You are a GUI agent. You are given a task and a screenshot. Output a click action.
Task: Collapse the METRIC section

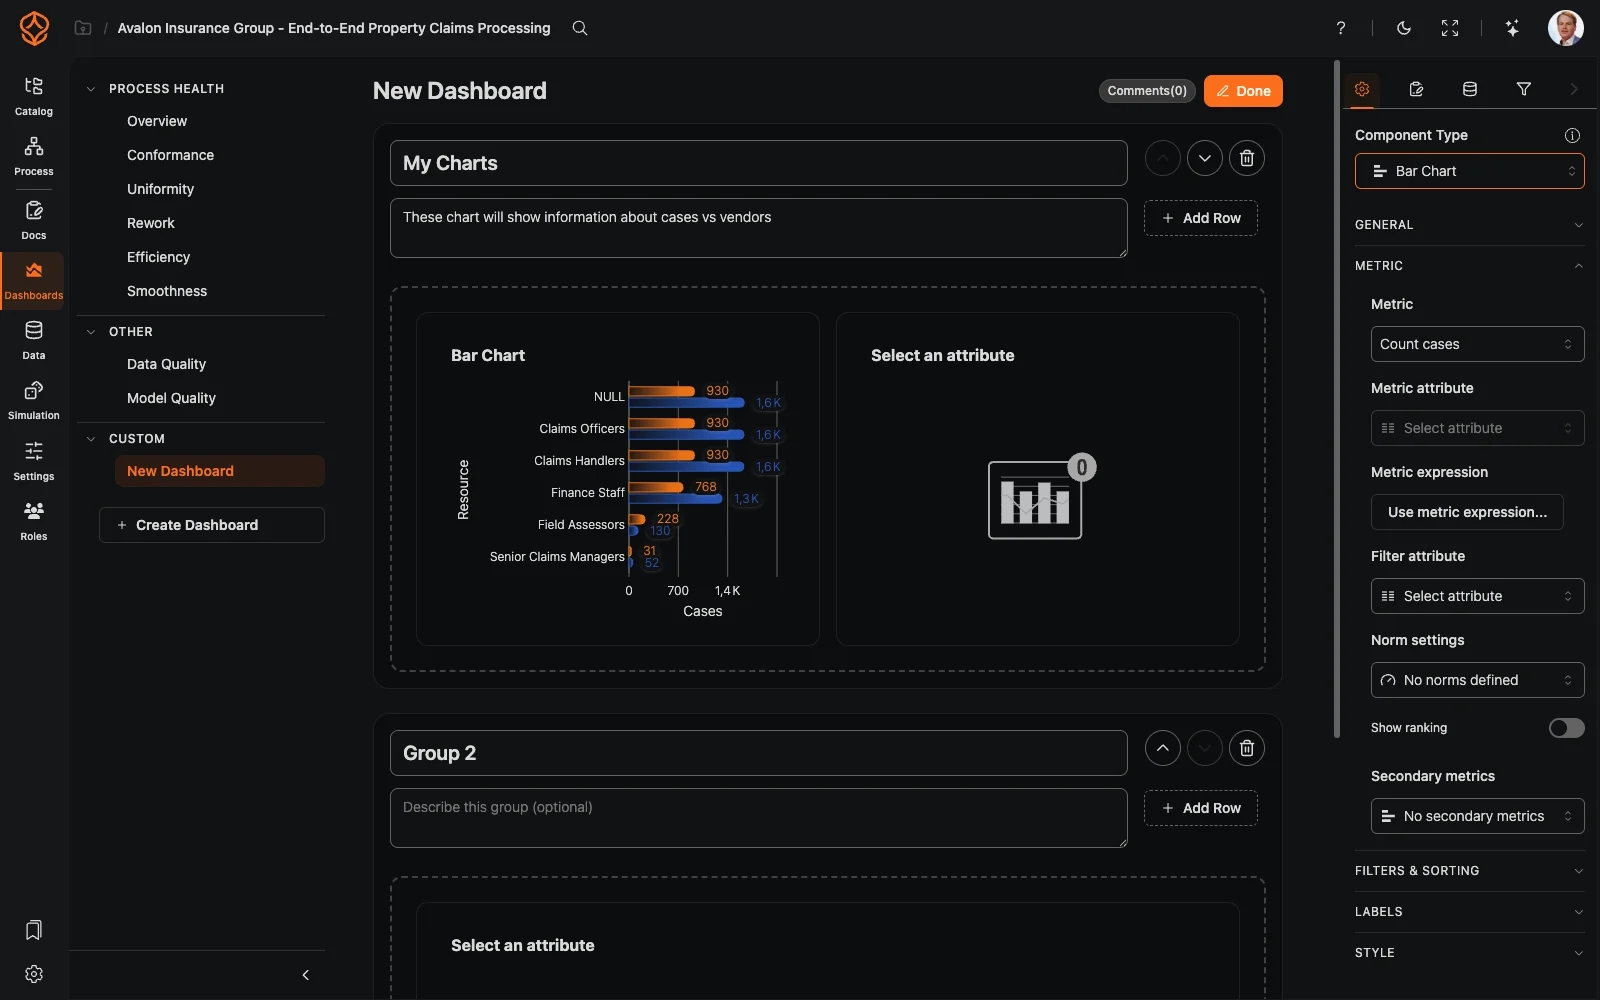(1470, 266)
